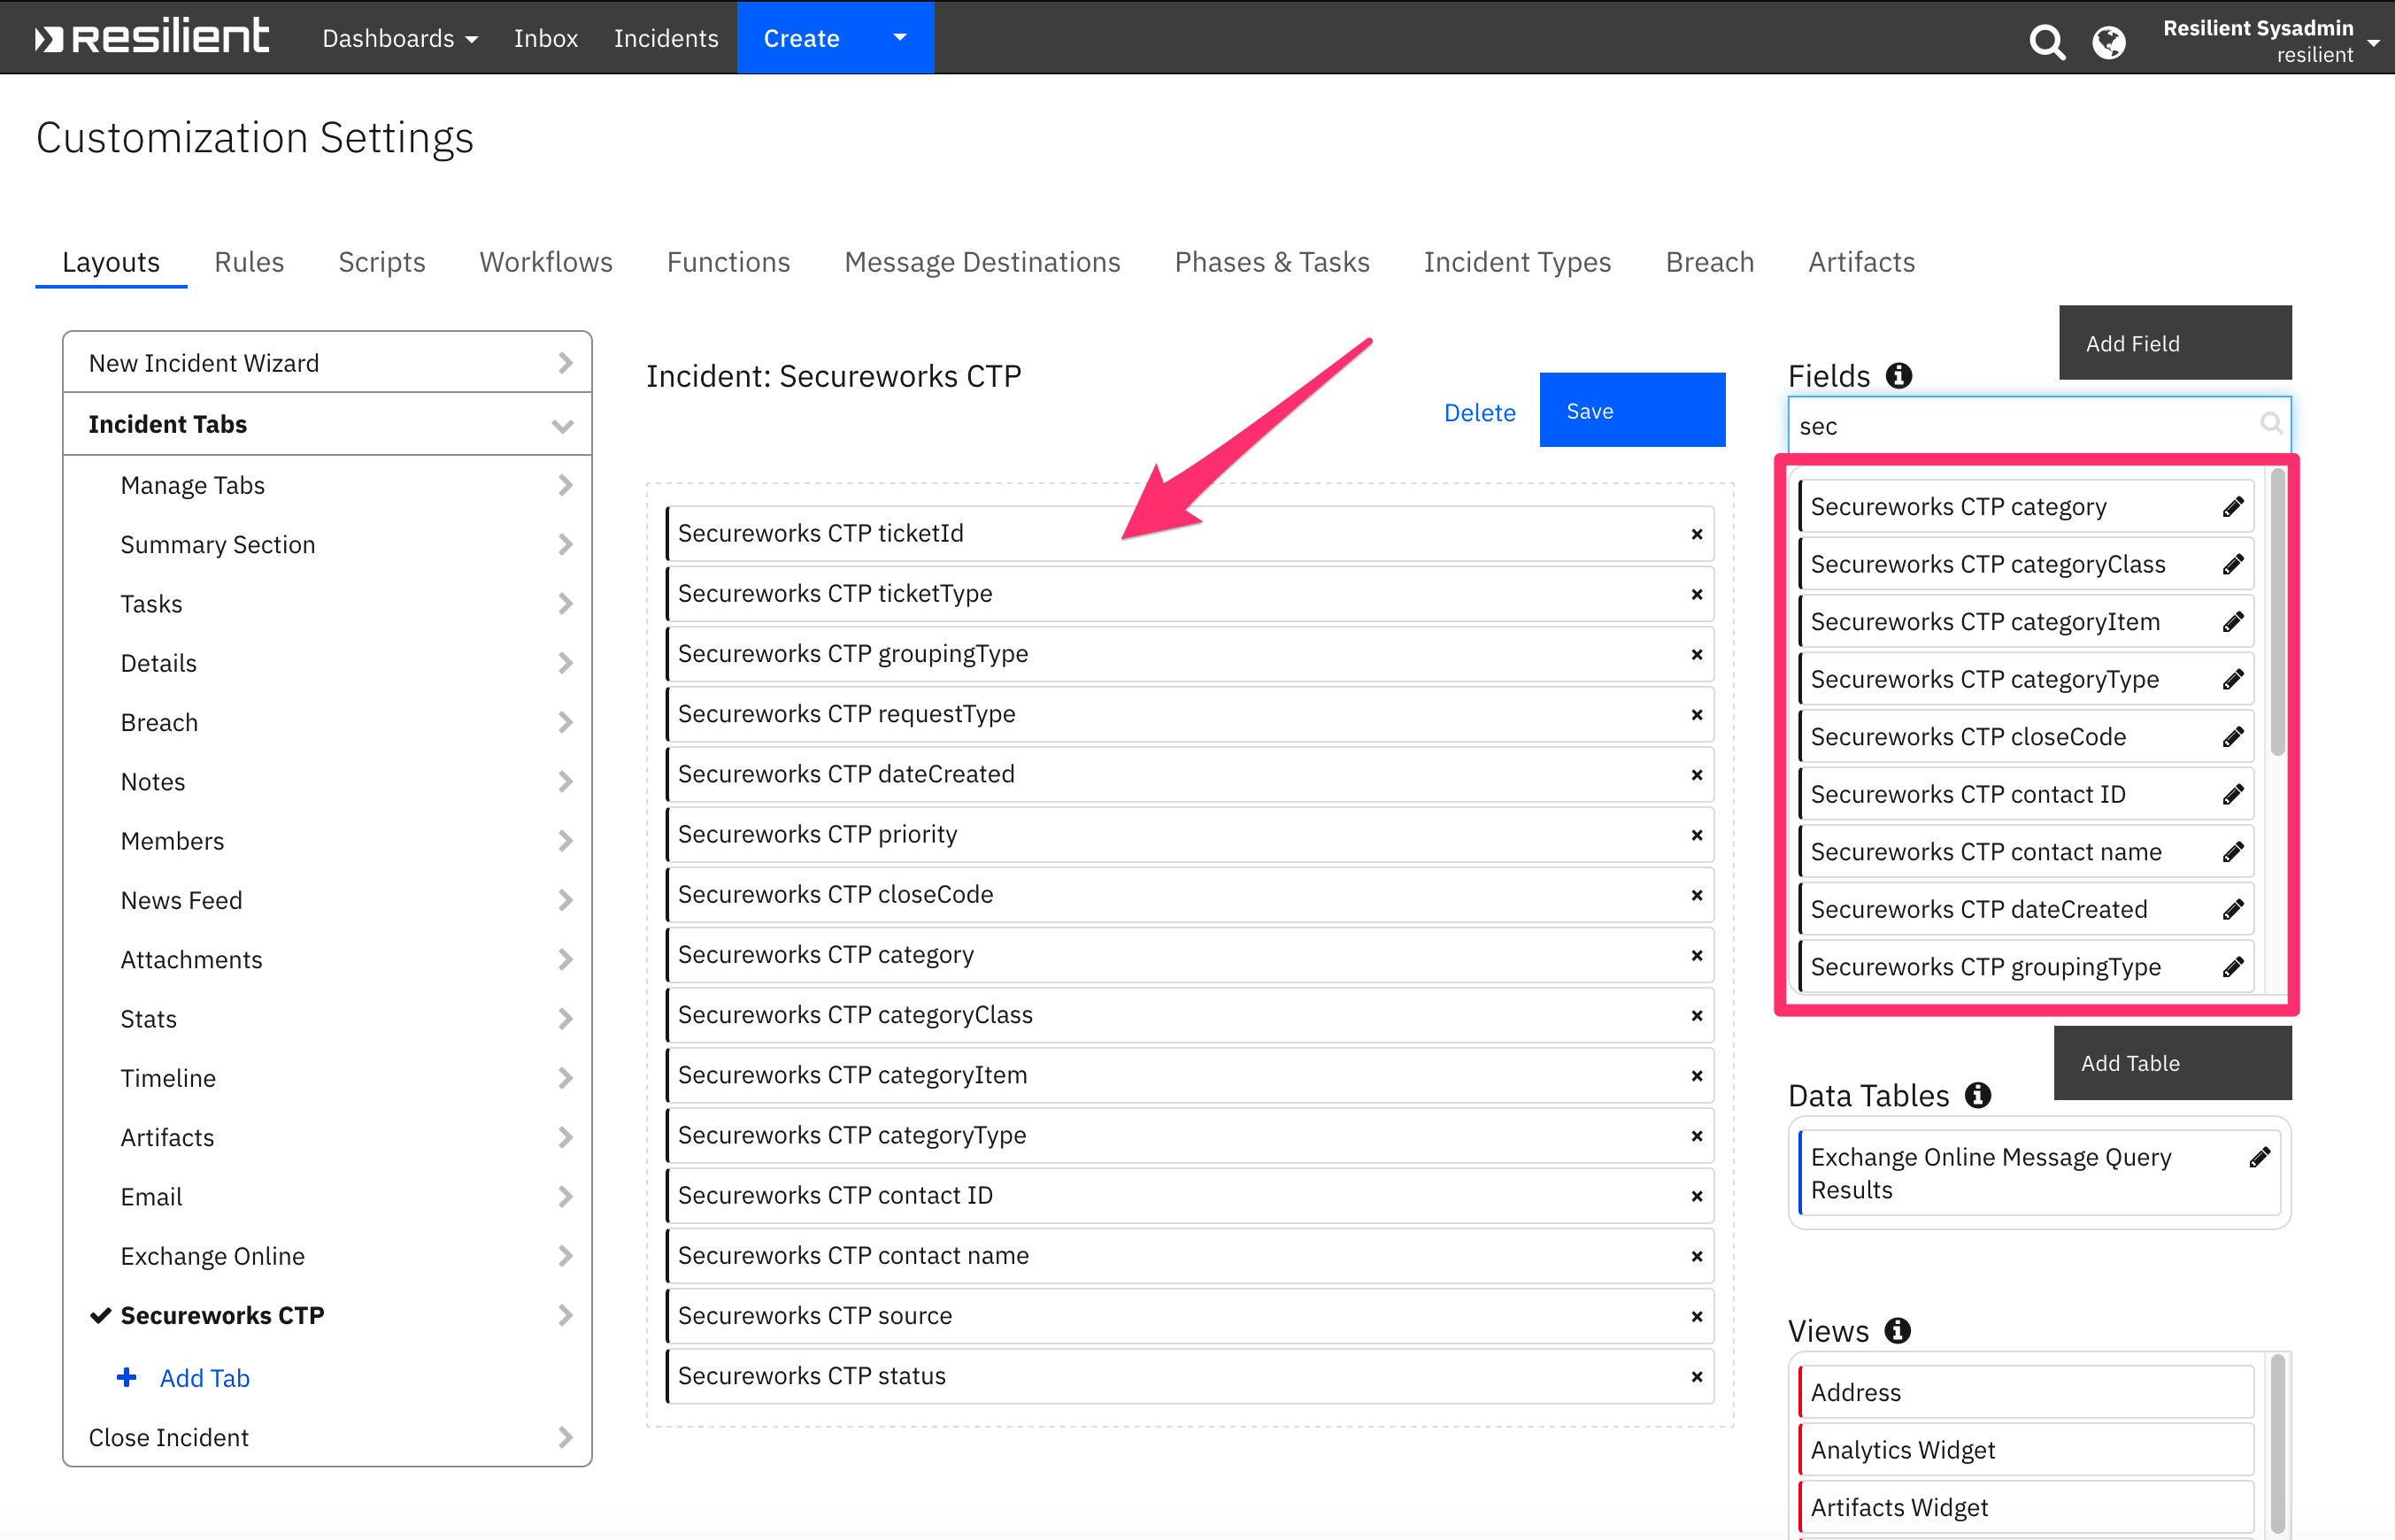Open the Dashboards dropdown menu
The image size is (2395, 1540).
pyautogui.click(x=400, y=38)
